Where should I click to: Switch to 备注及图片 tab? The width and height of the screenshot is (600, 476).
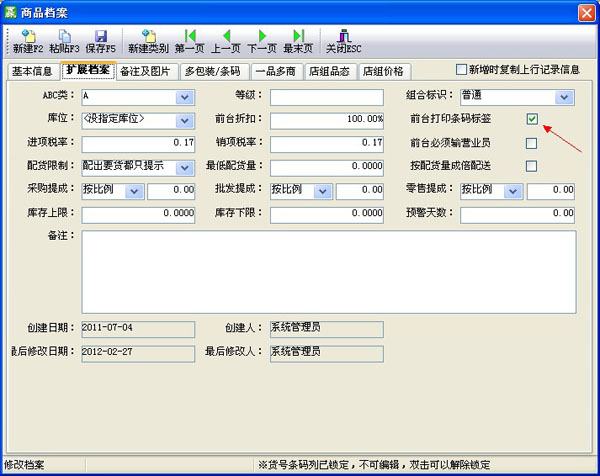point(145,72)
